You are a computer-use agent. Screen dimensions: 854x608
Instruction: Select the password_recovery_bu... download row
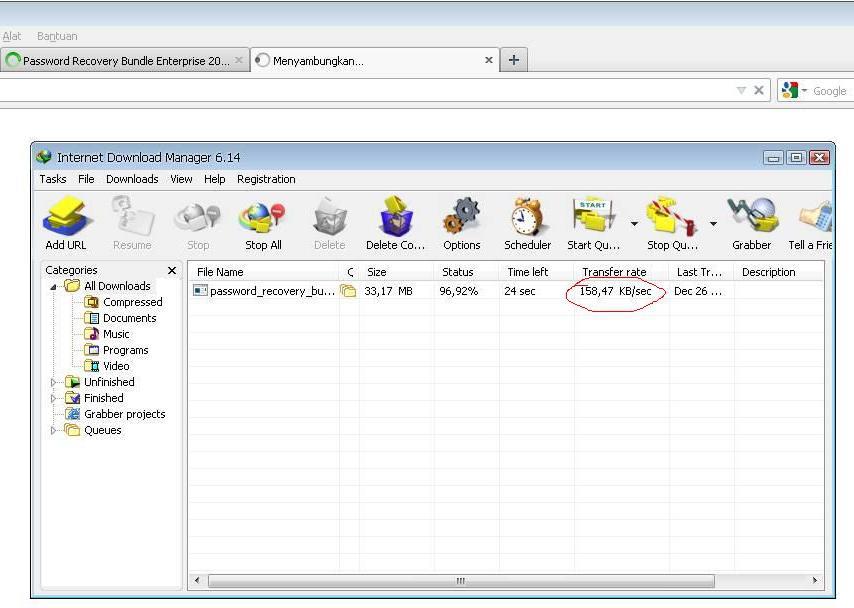[x=507, y=291]
